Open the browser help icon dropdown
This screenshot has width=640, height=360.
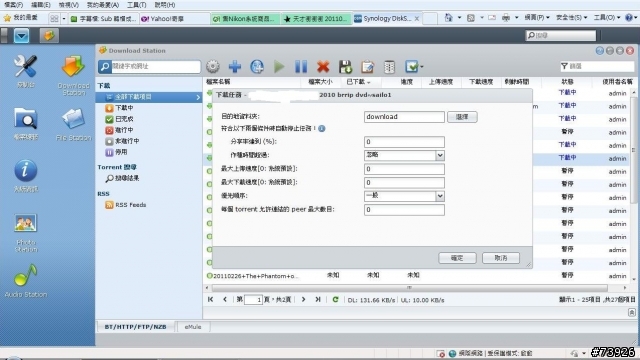click(x=631, y=18)
